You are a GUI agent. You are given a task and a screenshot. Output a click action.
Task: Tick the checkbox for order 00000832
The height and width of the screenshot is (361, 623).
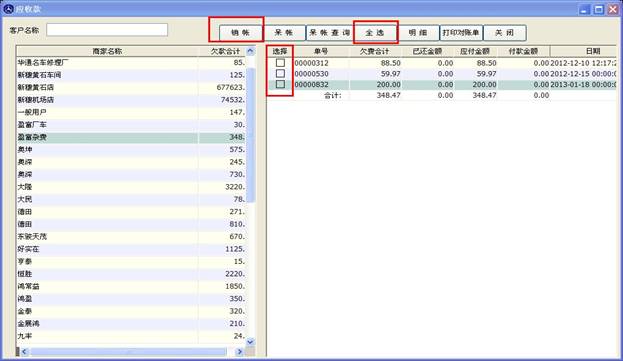pyautogui.click(x=280, y=84)
